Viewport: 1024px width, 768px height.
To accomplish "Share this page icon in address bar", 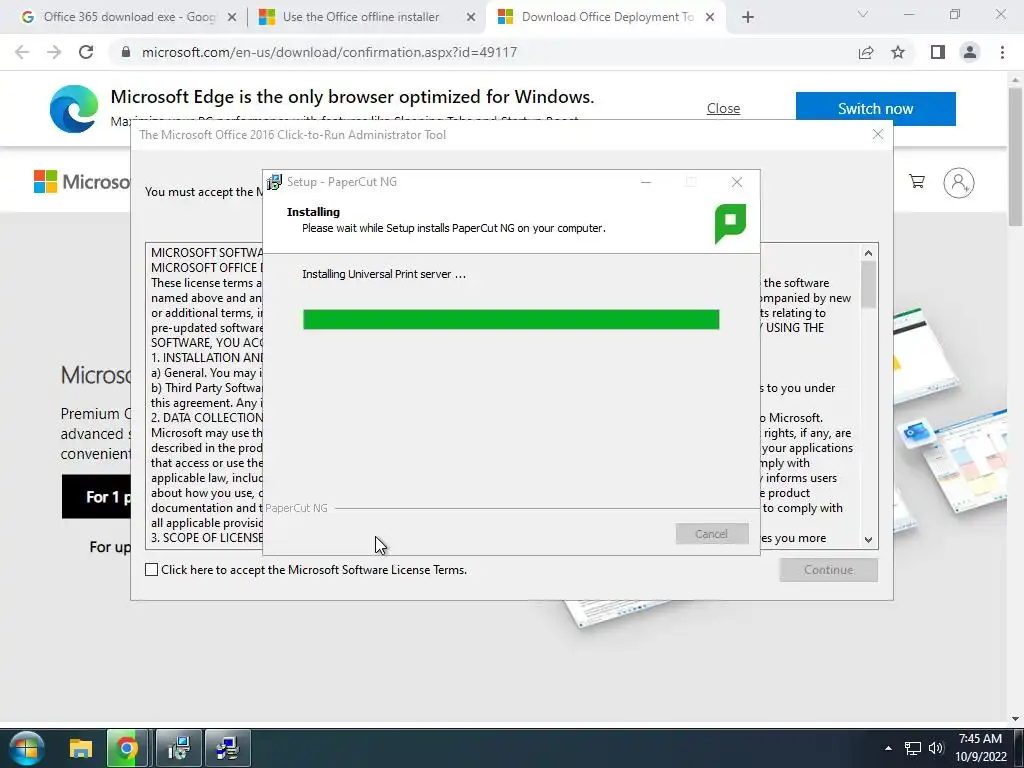I will coord(866,52).
